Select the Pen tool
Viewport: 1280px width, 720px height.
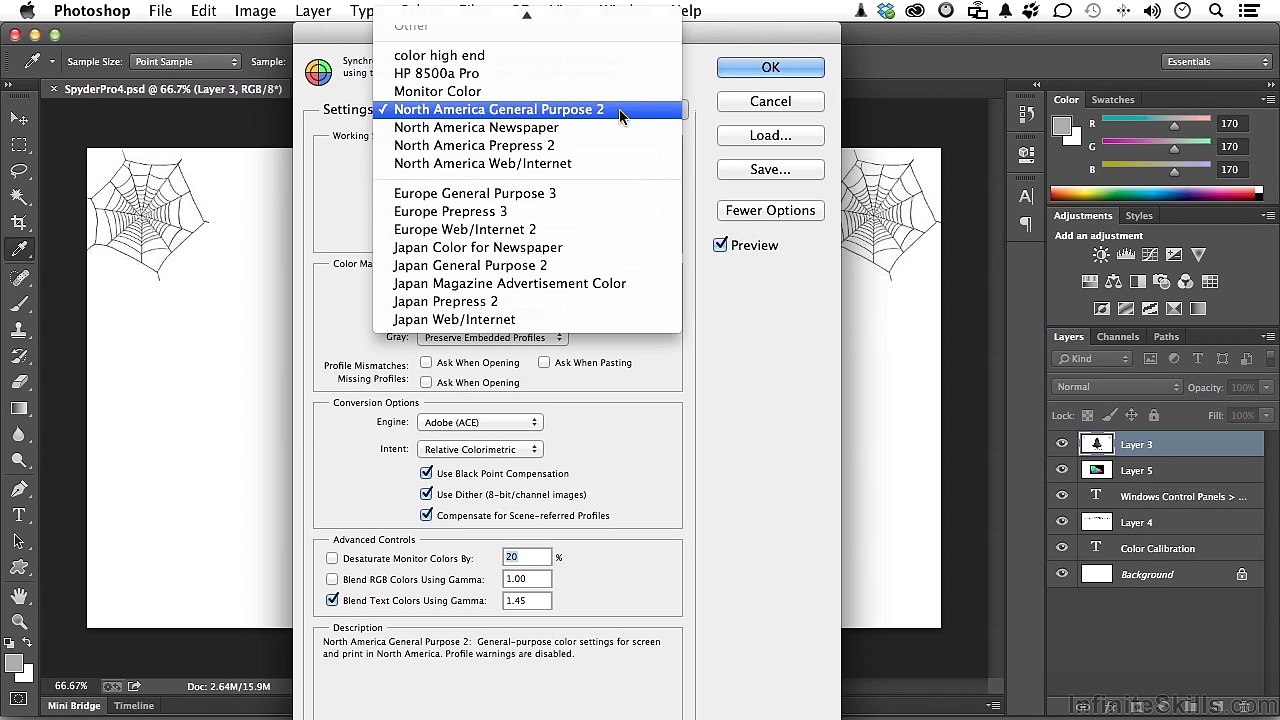19,489
